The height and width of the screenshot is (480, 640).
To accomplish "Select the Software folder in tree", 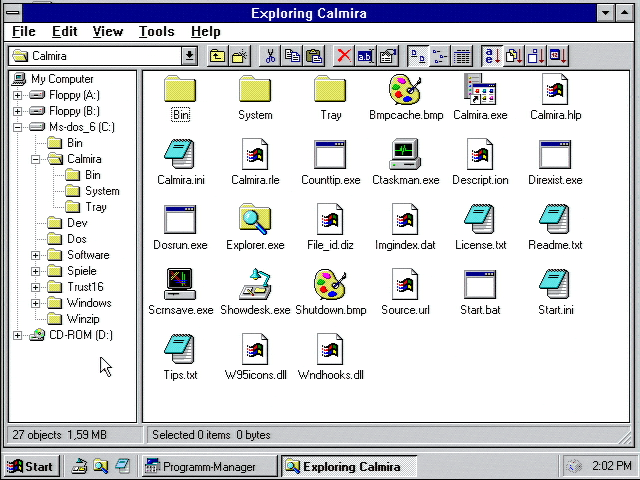I will pos(88,255).
